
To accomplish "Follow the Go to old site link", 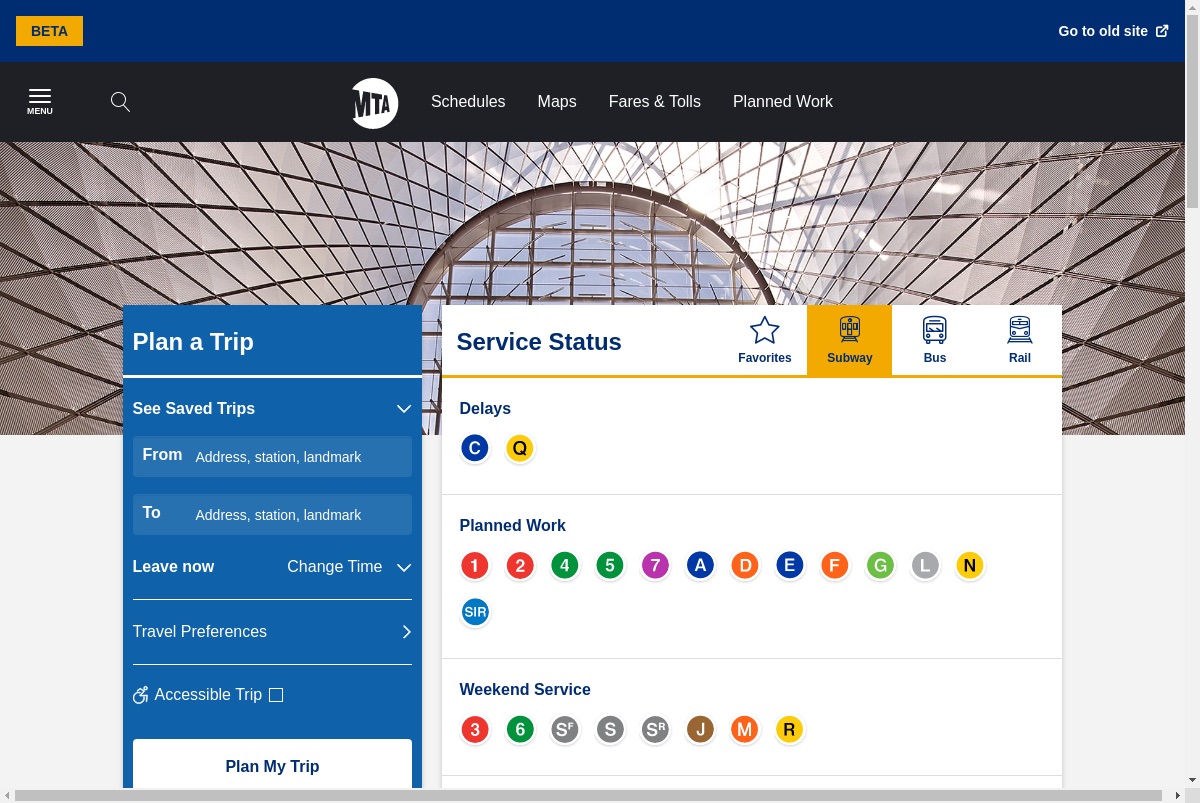I will tap(1113, 31).
